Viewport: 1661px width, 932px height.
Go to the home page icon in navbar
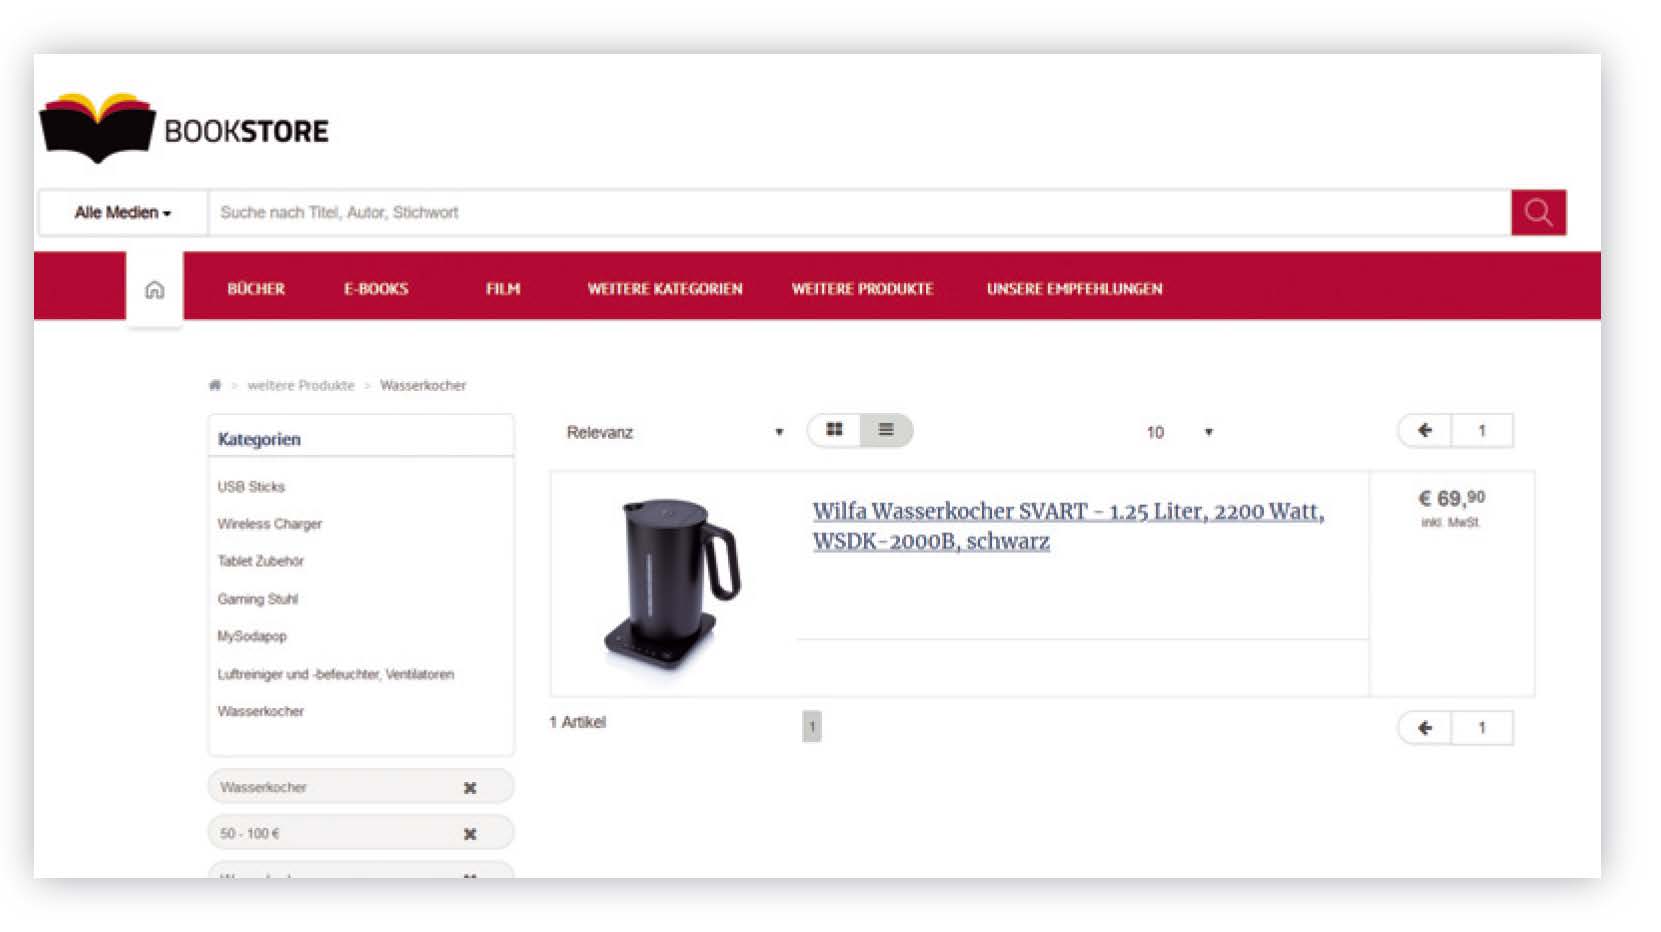[154, 290]
